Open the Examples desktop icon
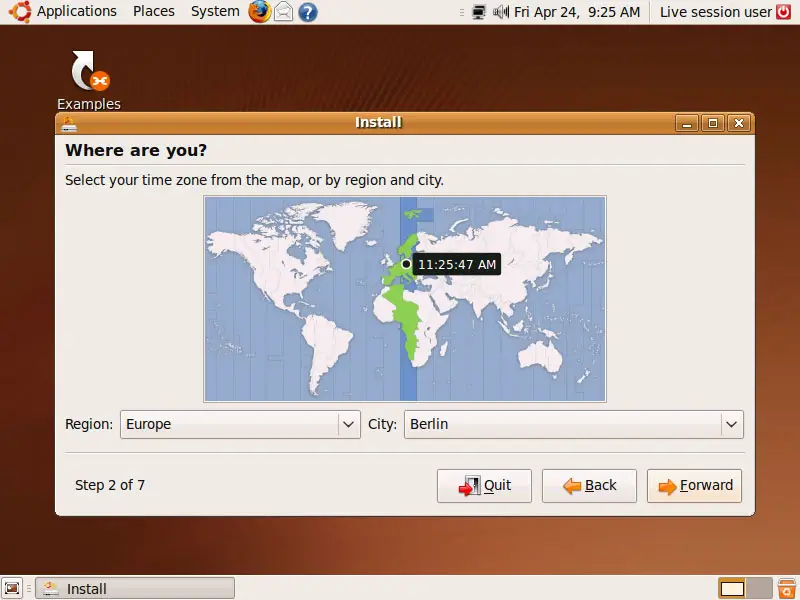The image size is (800, 600). pos(89,81)
